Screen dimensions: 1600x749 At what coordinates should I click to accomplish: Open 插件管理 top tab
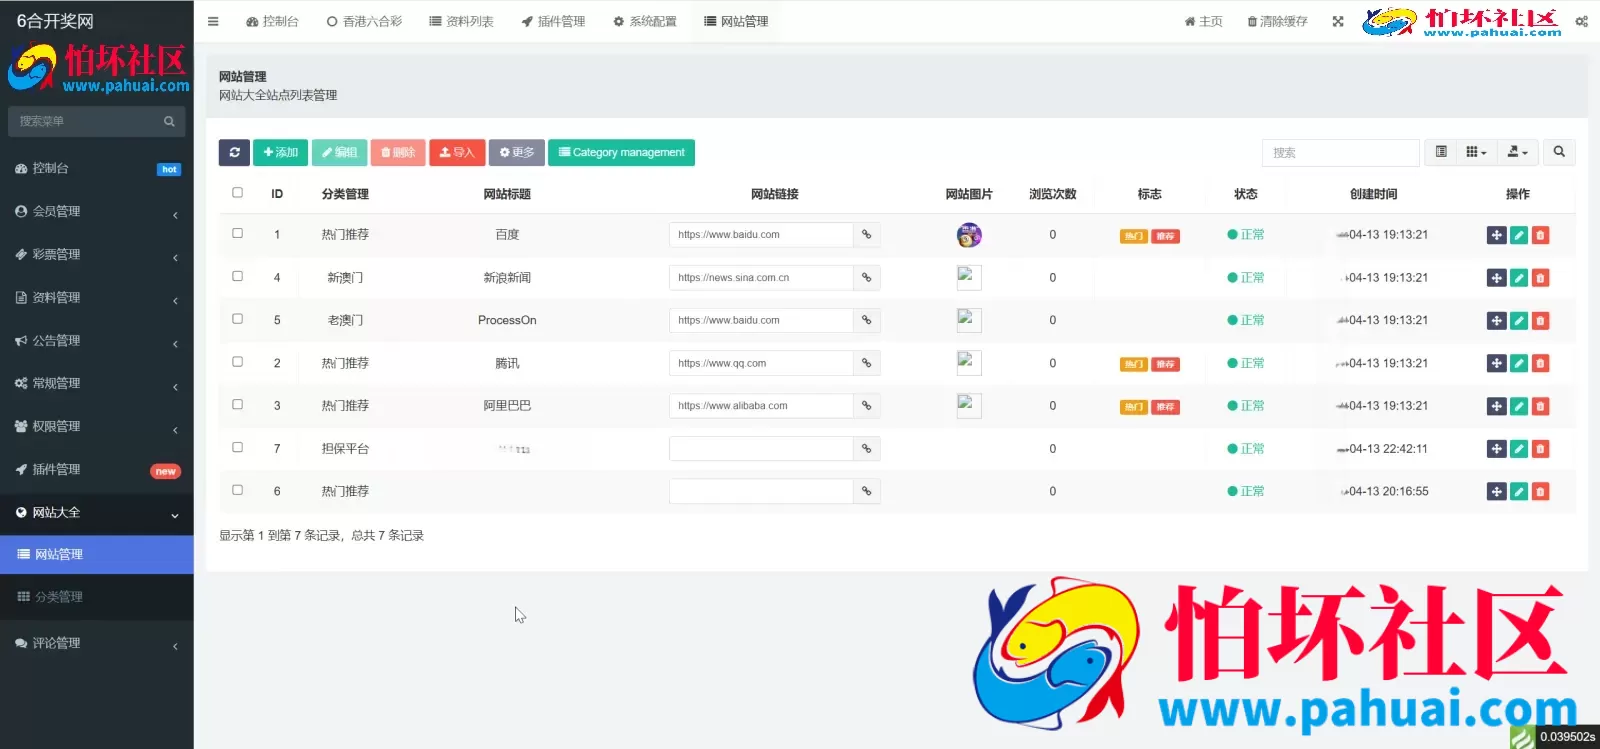553,21
